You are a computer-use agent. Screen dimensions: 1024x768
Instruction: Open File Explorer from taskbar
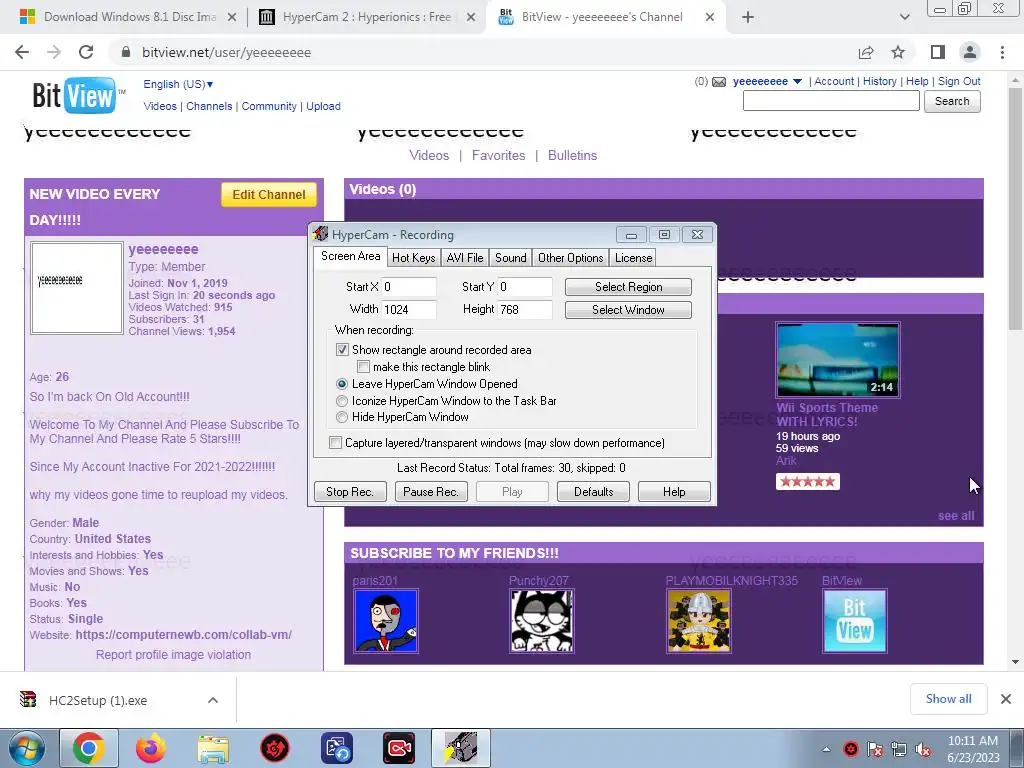click(213, 749)
